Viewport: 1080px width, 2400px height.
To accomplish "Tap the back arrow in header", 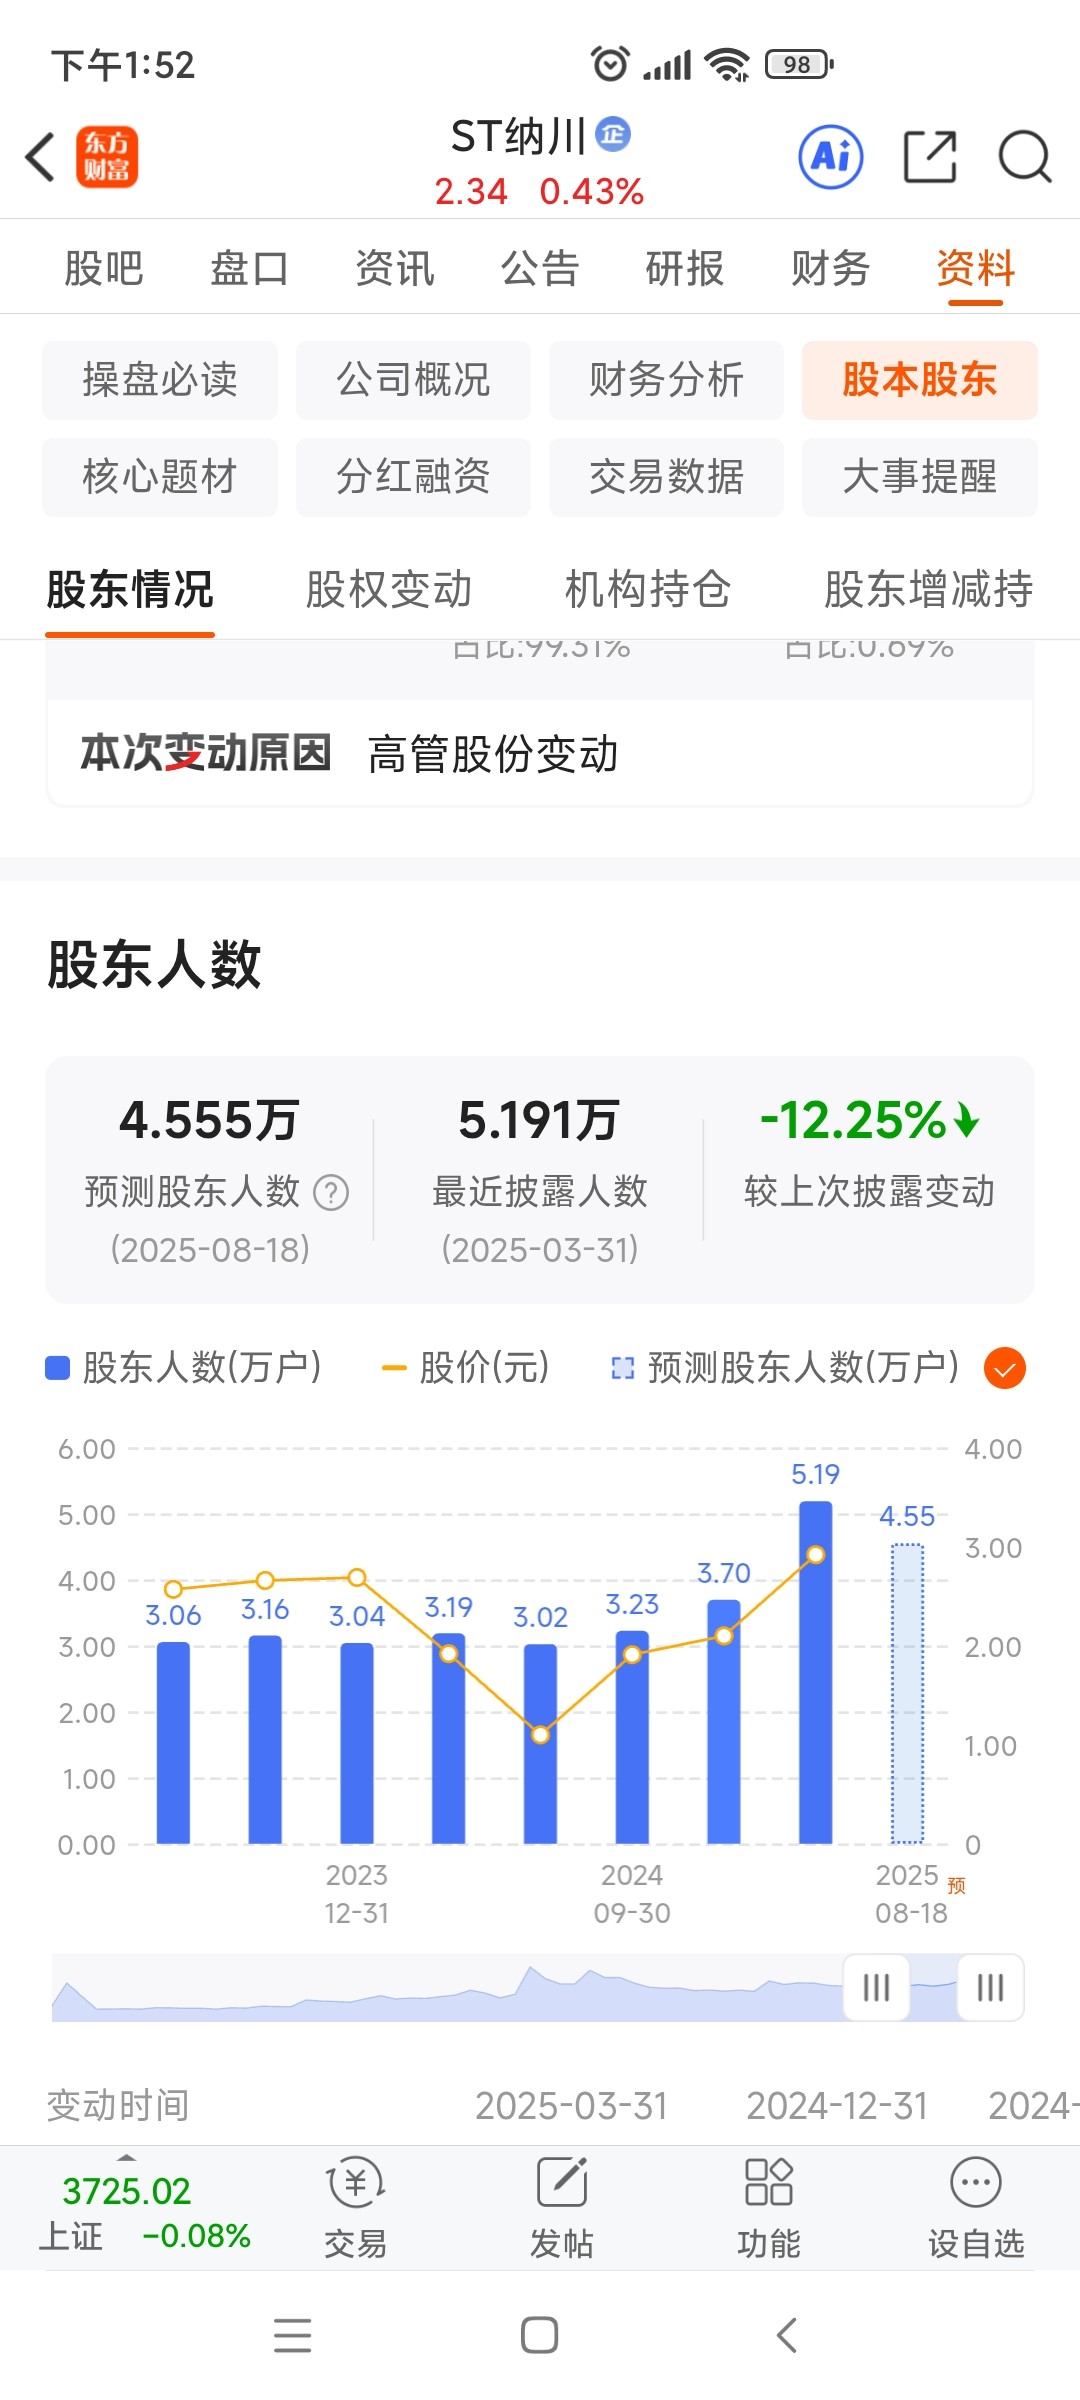I will click(x=40, y=157).
